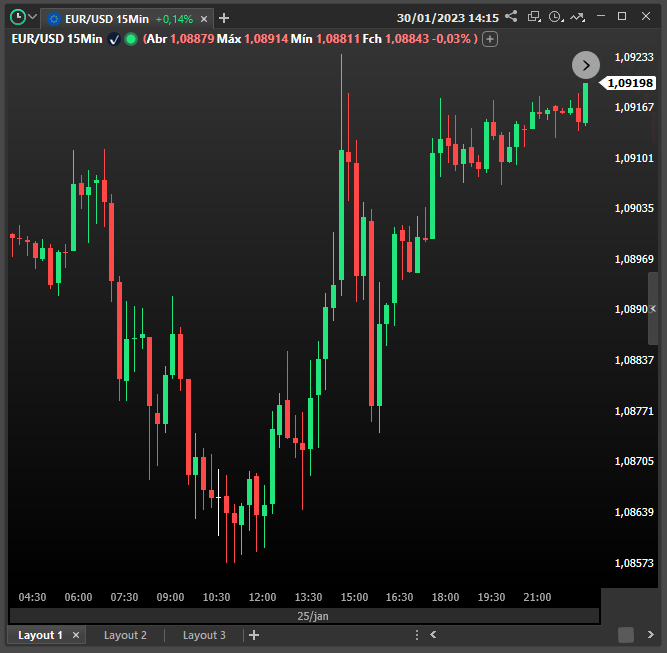Click the add indicator plus button
Image resolution: width=667 pixels, height=653 pixels.
[x=490, y=38]
